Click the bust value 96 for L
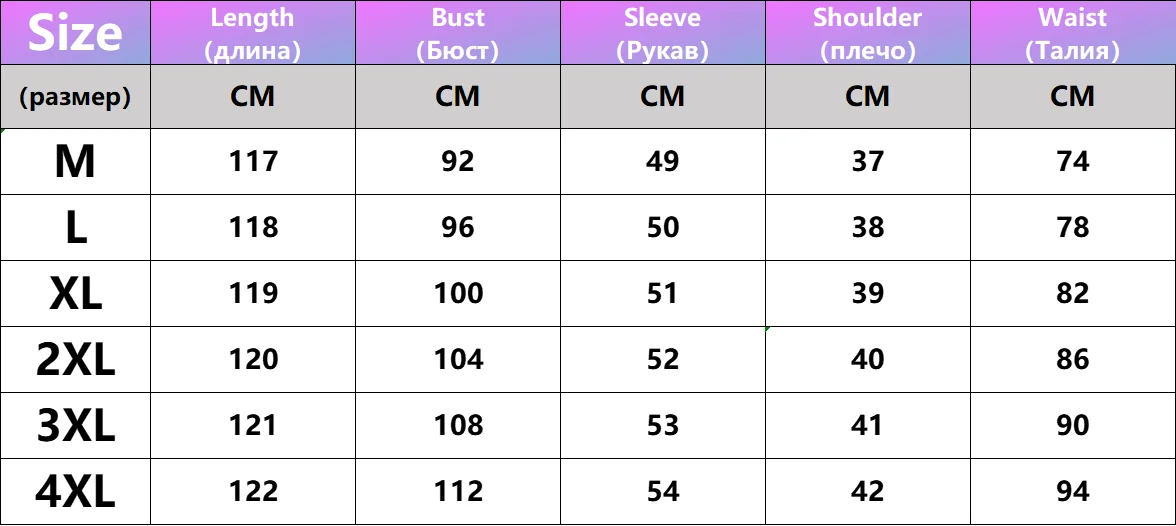The height and width of the screenshot is (526, 1176). coord(458,227)
